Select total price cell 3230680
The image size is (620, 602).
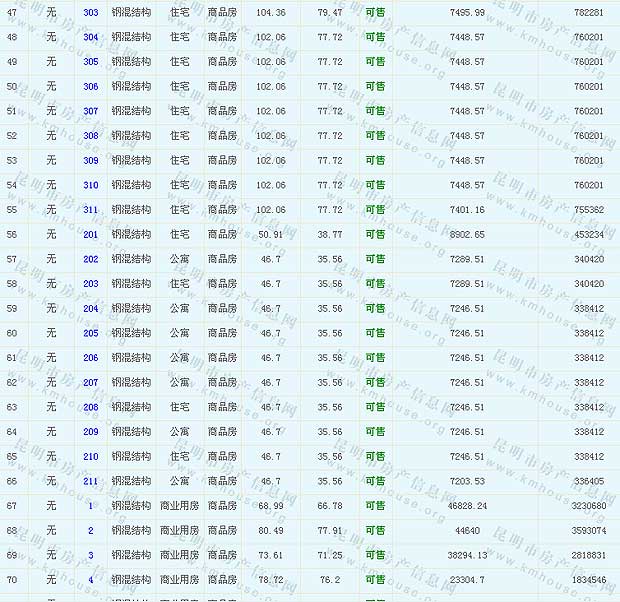pos(585,506)
